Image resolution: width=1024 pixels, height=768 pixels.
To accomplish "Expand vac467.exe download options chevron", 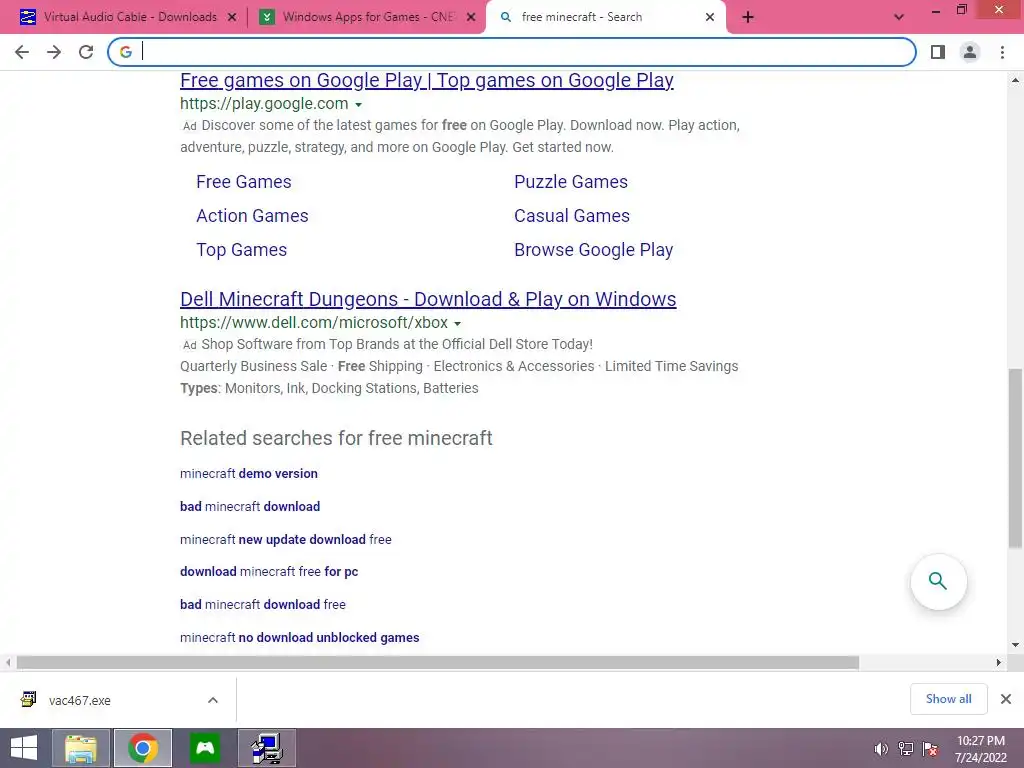I will pos(213,700).
